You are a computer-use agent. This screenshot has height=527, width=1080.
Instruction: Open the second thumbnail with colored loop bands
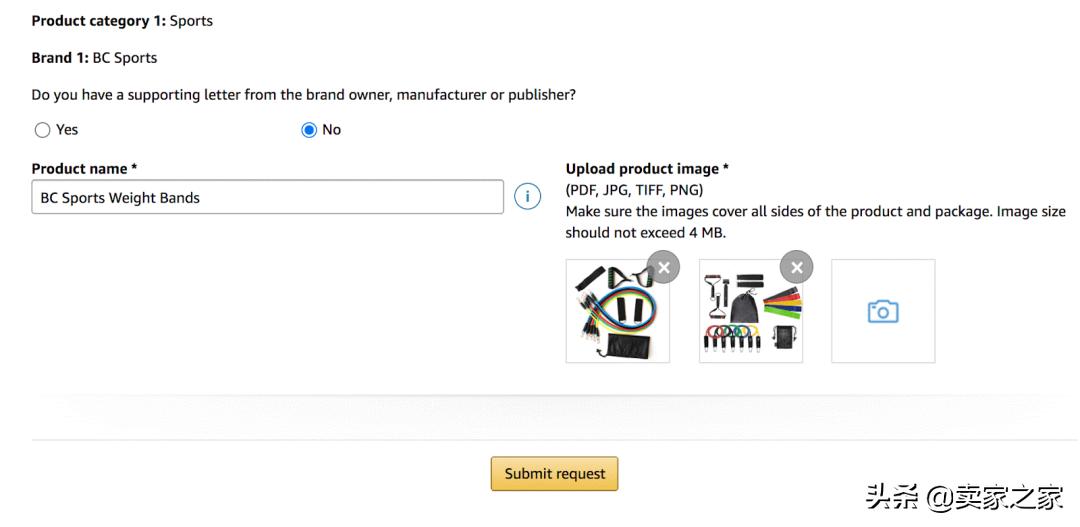click(x=750, y=314)
